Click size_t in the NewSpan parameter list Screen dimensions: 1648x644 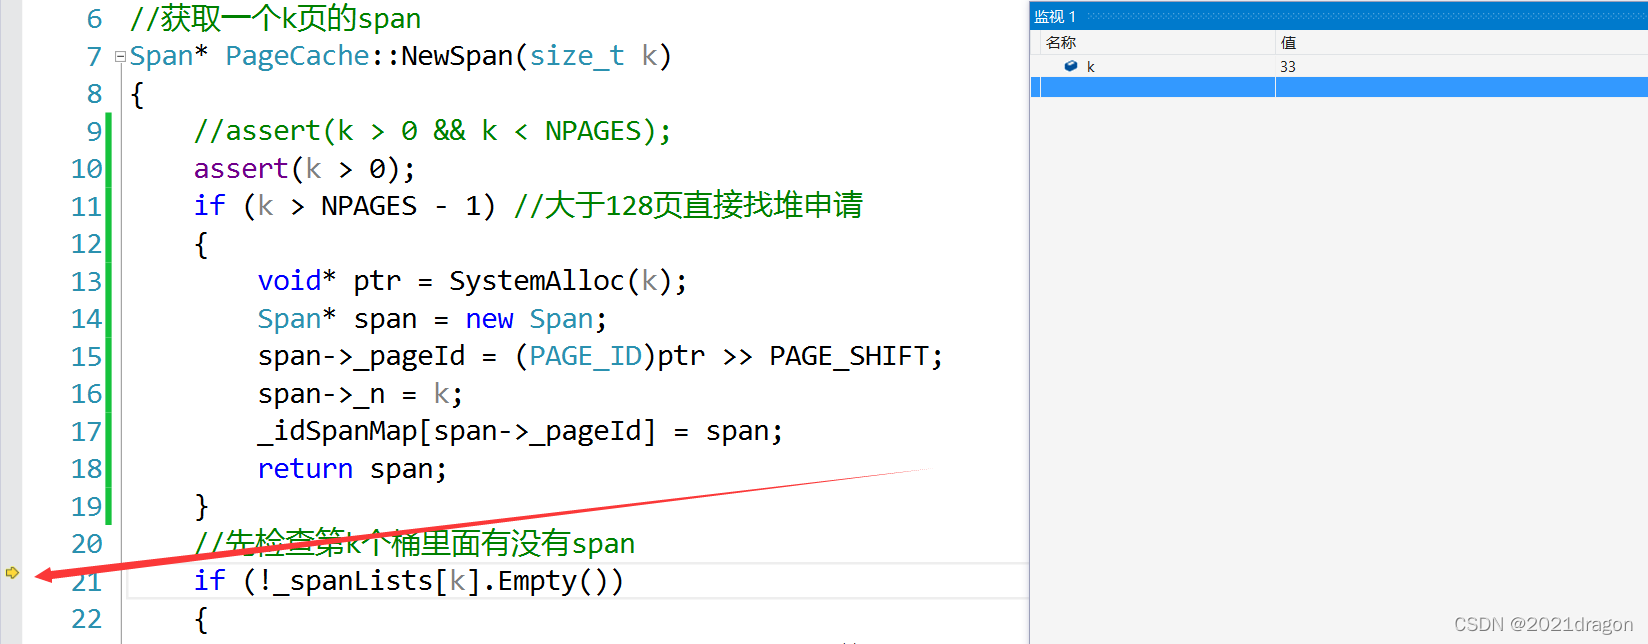click(577, 56)
